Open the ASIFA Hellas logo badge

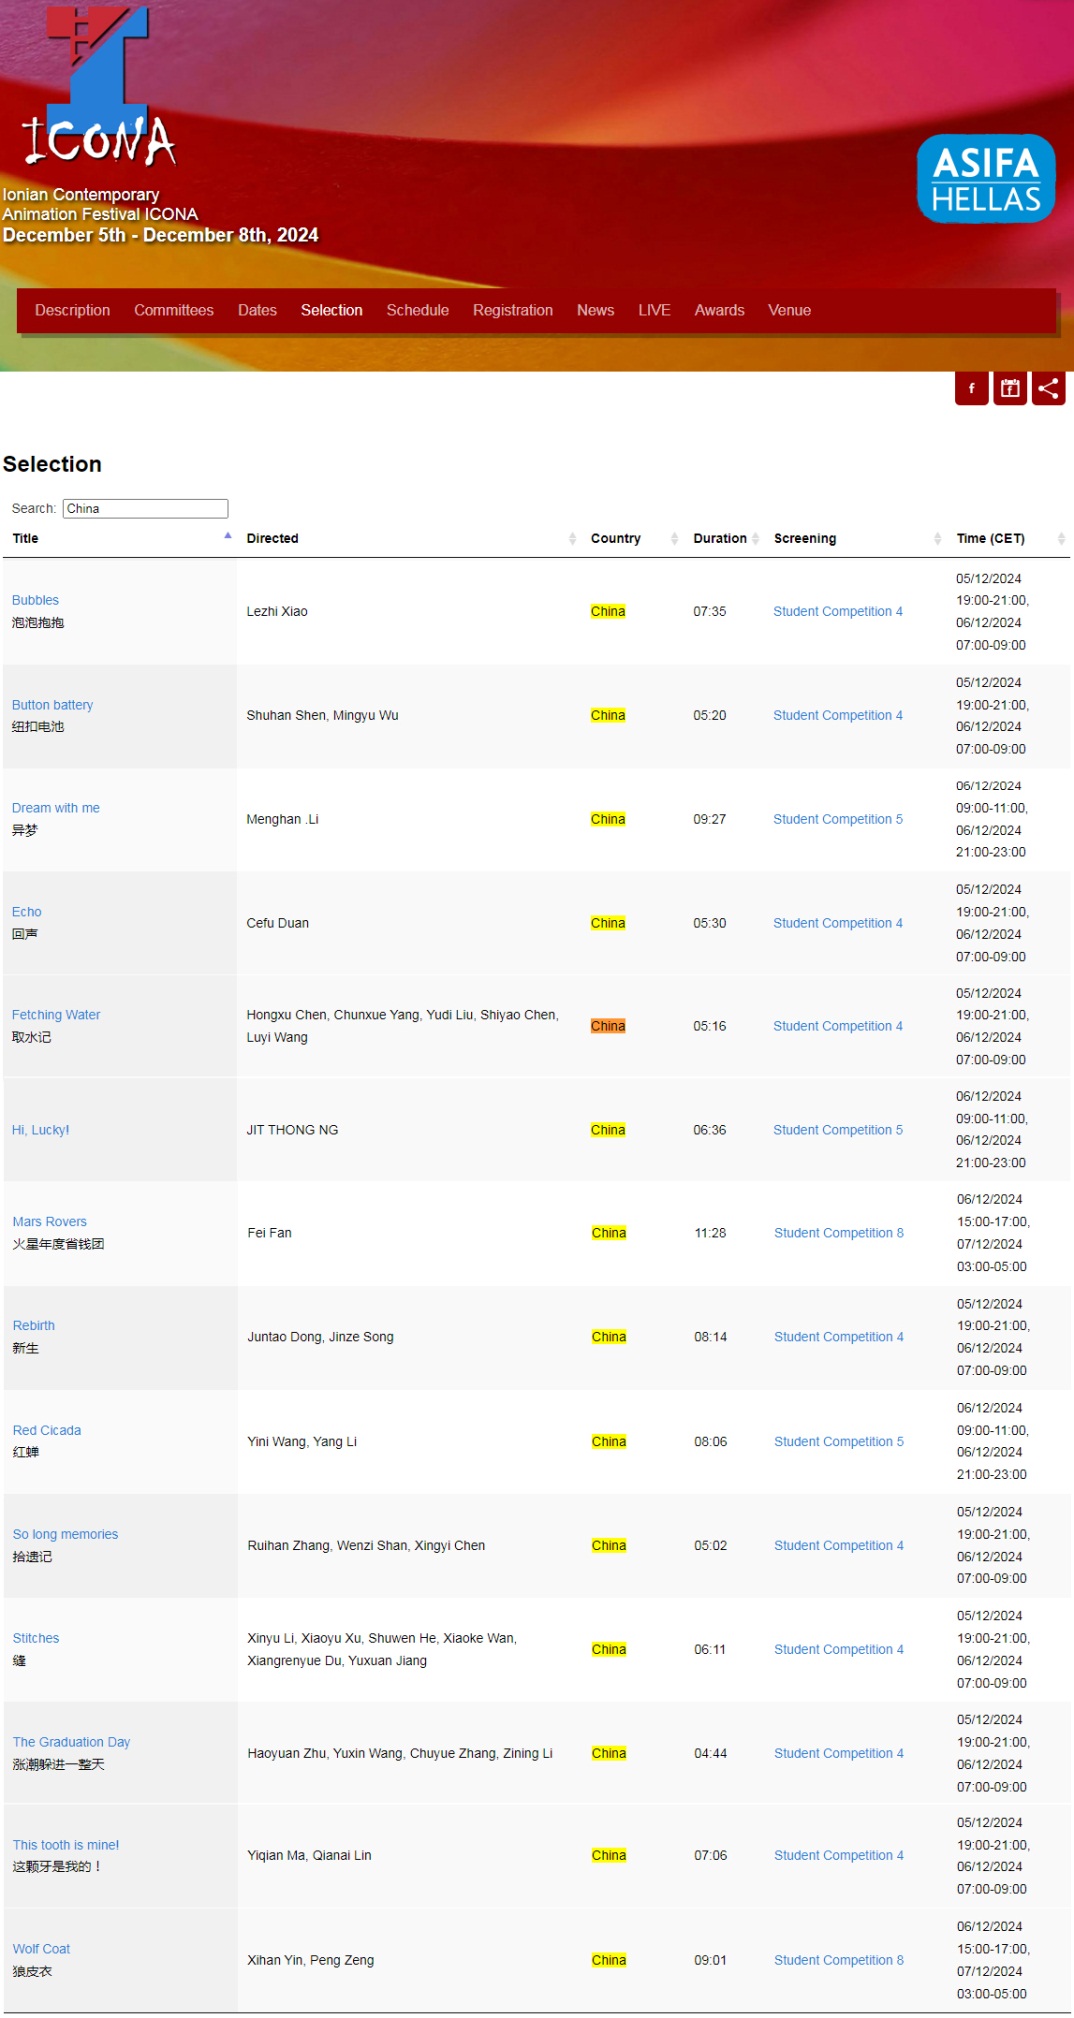(985, 179)
